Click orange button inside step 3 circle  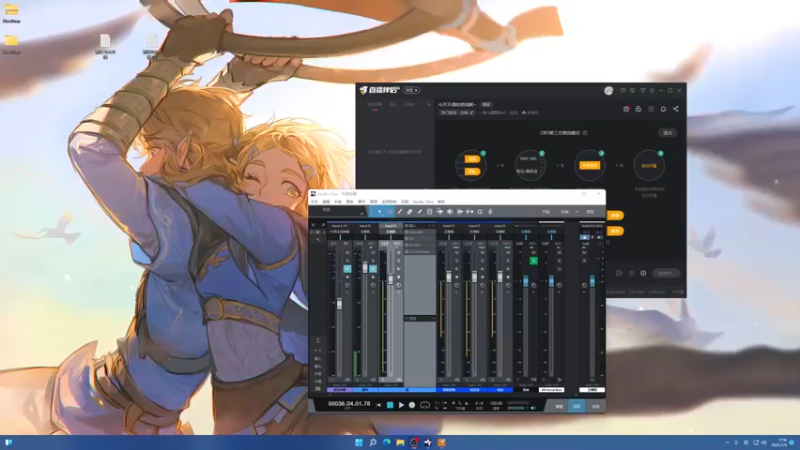pyautogui.click(x=590, y=165)
